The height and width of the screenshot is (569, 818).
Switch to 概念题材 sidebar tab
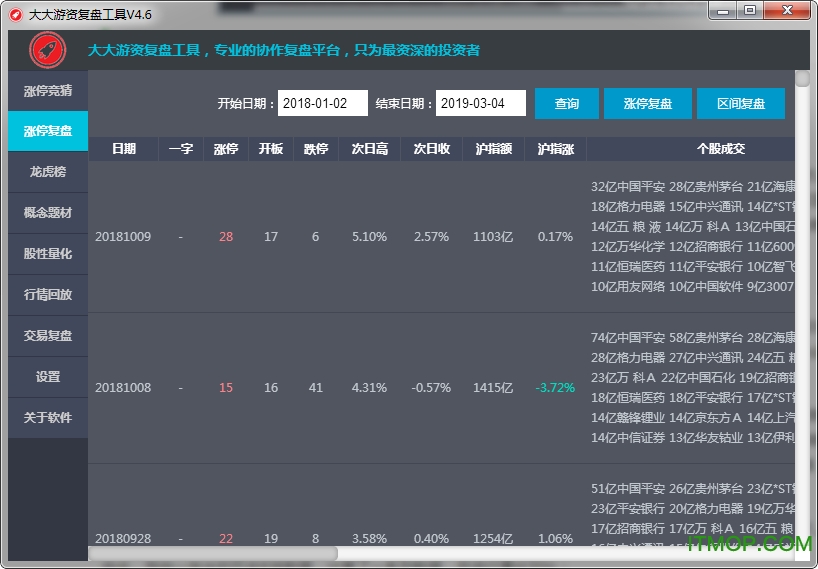48,213
